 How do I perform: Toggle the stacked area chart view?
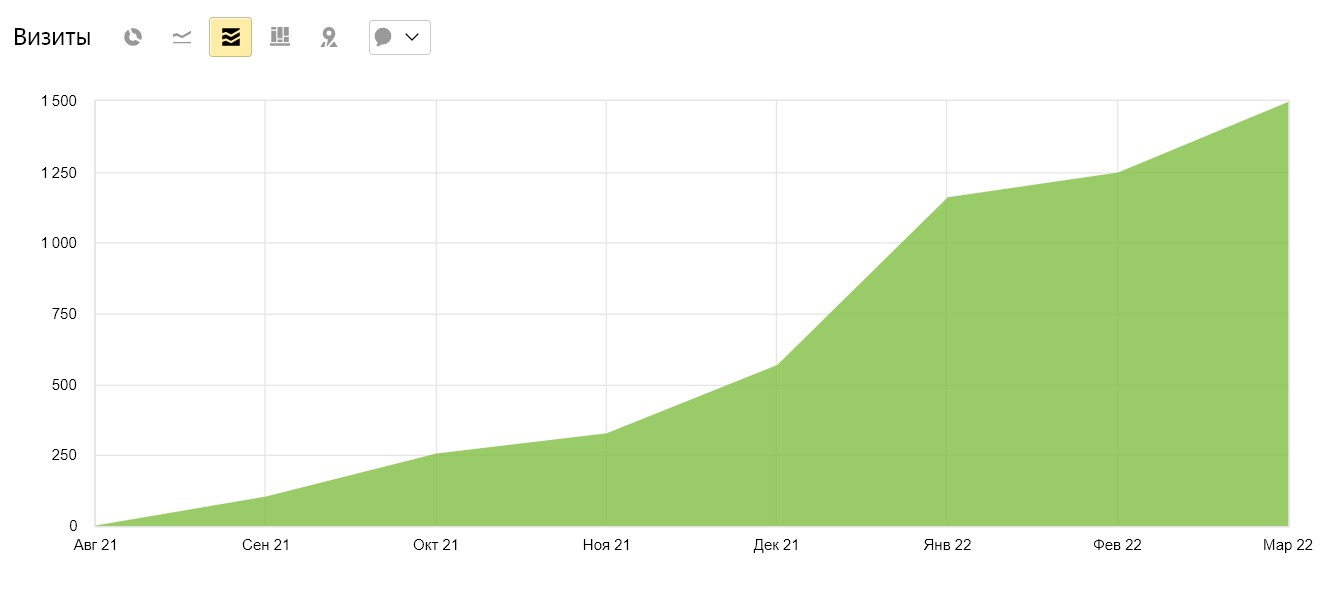[230, 38]
